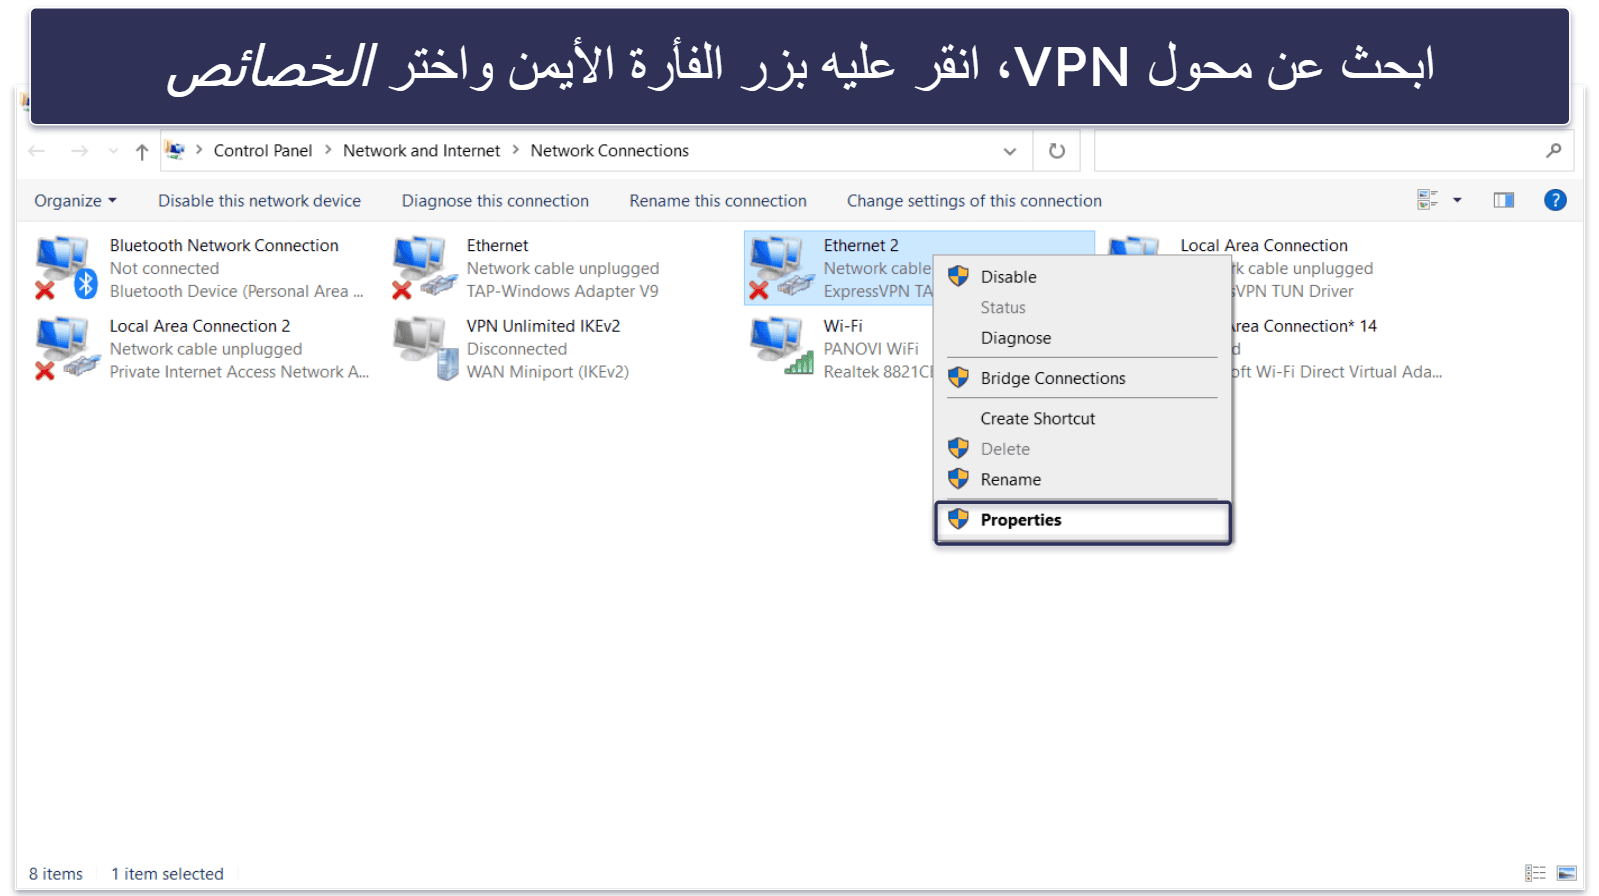The width and height of the screenshot is (1599, 896).
Task: Click Change settings of this connection
Action: (x=974, y=201)
